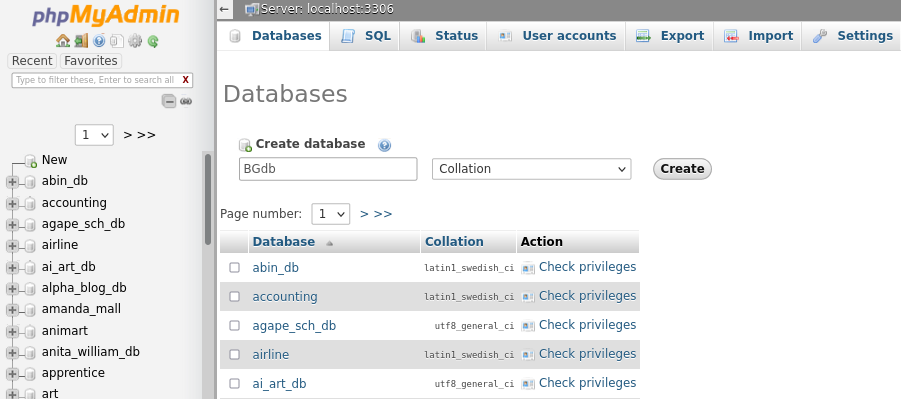Expand the accounting tree node
The image size is (901, 399).
tap(12, 204)
